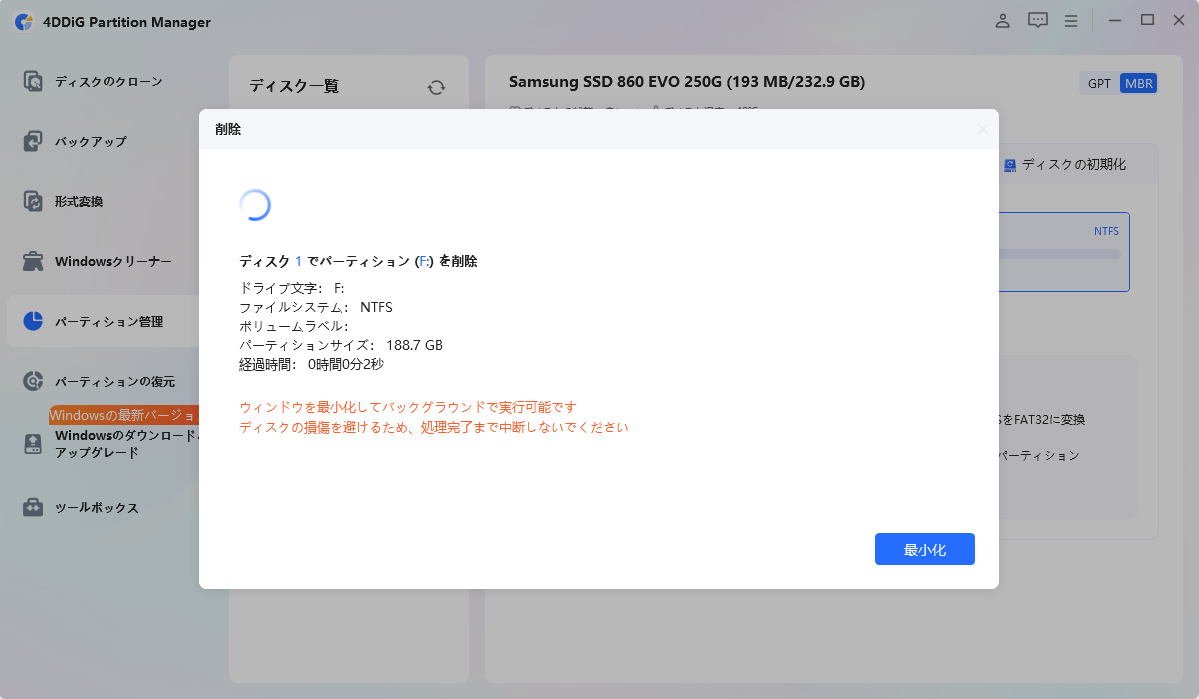Open the Disk Clone (ディスクのクローン) icon
Image resolution: width=1199 pixels, height=699 pixels.
33,81
